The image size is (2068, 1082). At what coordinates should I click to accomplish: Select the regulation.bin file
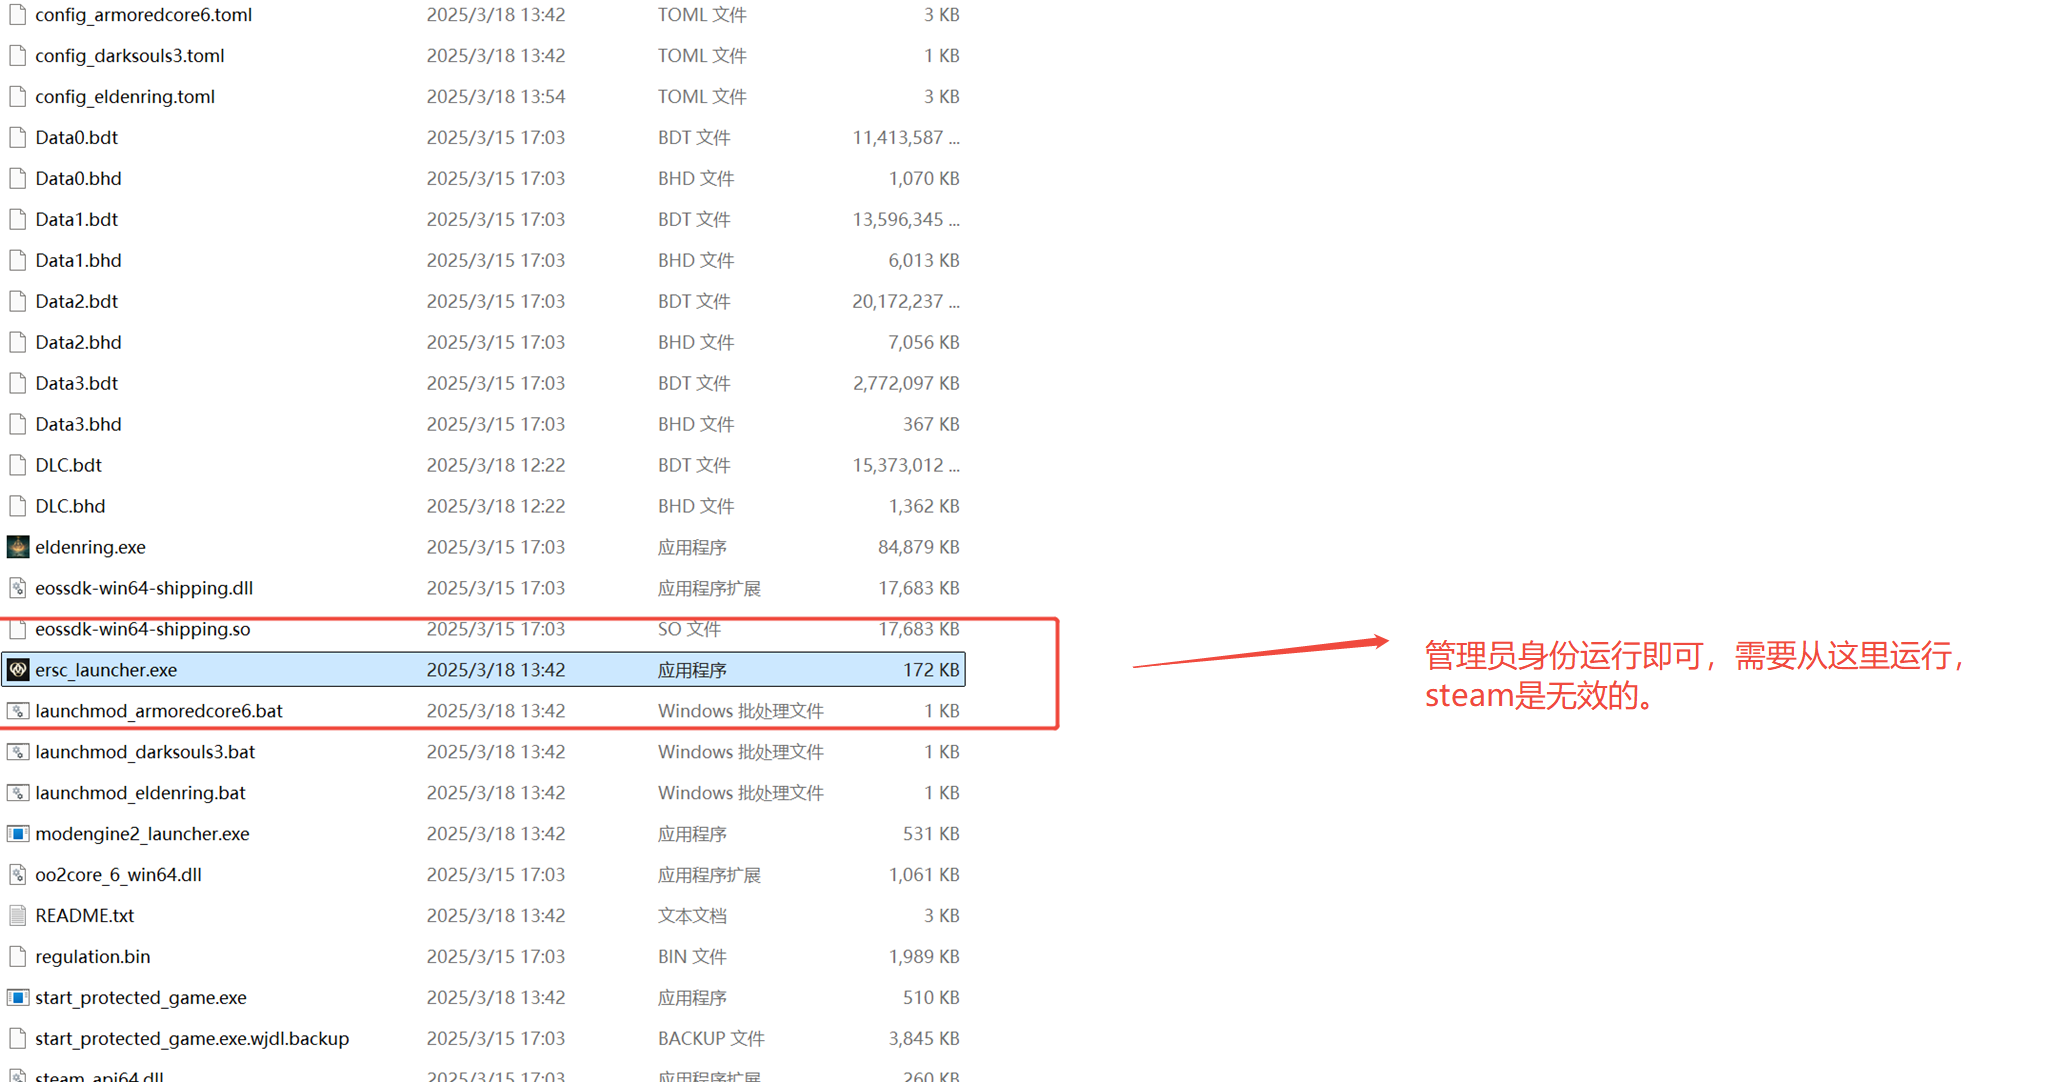click(x=93, y=957)
